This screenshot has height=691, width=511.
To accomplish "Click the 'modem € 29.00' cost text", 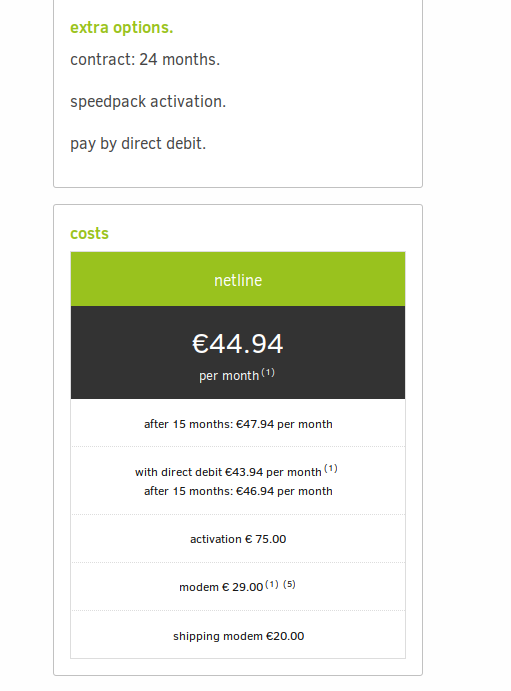I will tap(221, 587).
